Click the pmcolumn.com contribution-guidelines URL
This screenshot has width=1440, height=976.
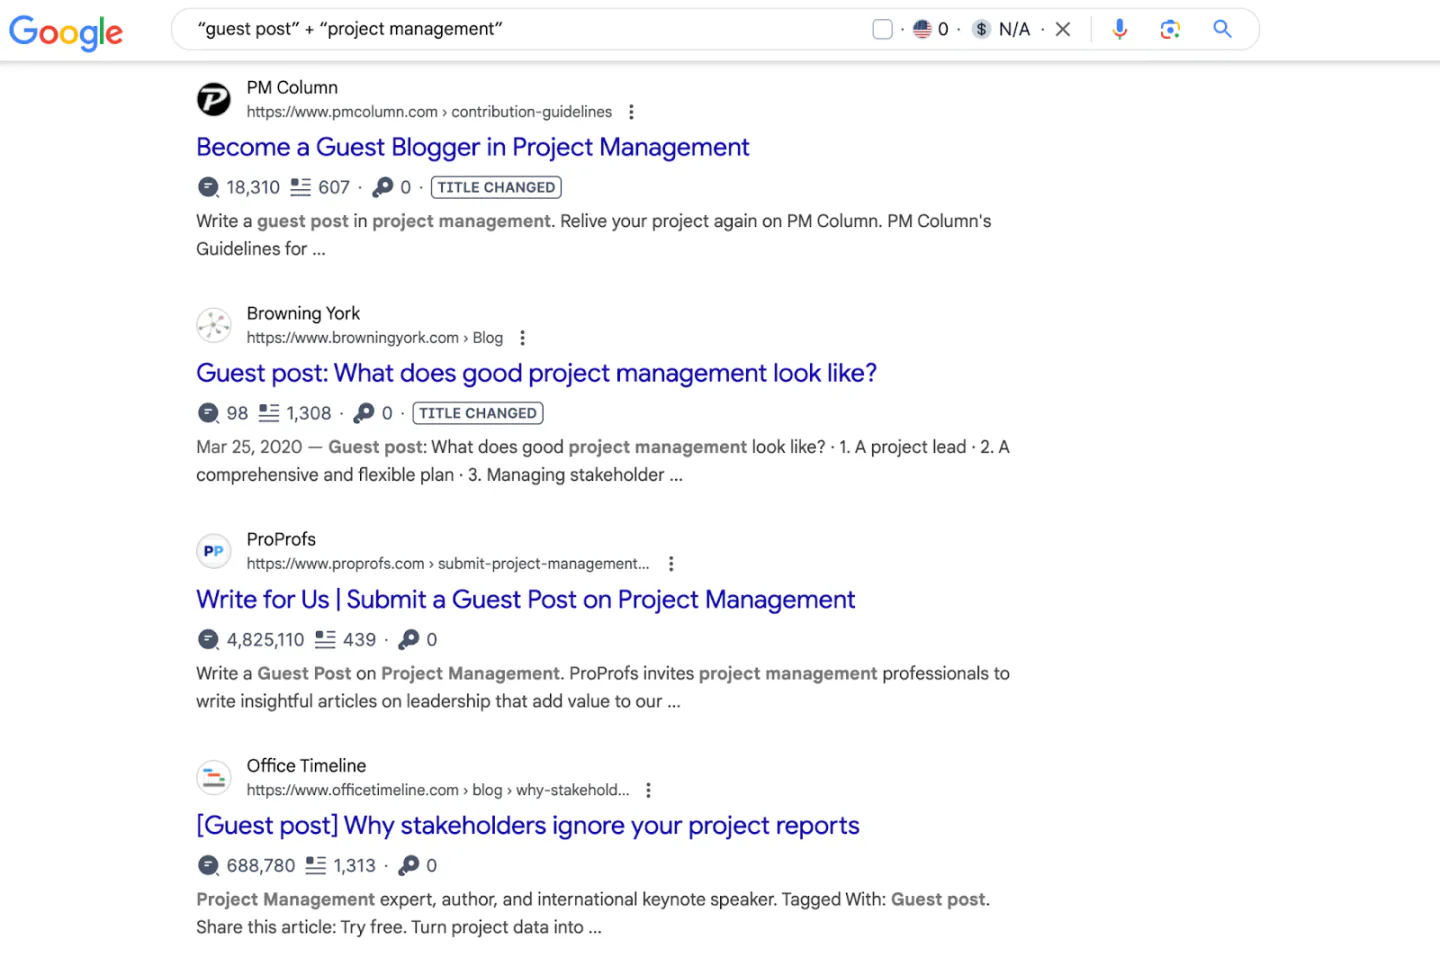click(x=429, y=112)
